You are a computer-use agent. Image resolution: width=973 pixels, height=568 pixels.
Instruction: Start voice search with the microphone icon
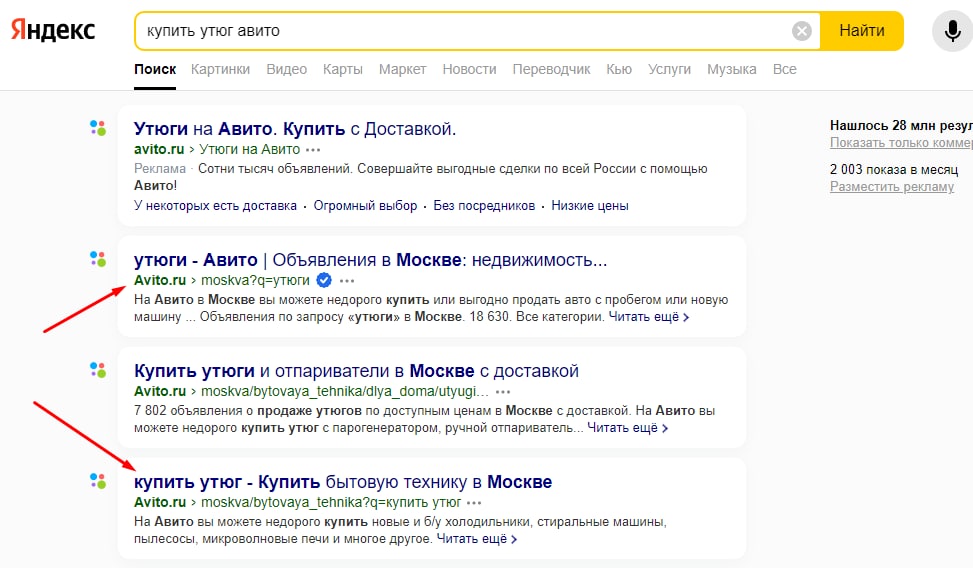953,30
